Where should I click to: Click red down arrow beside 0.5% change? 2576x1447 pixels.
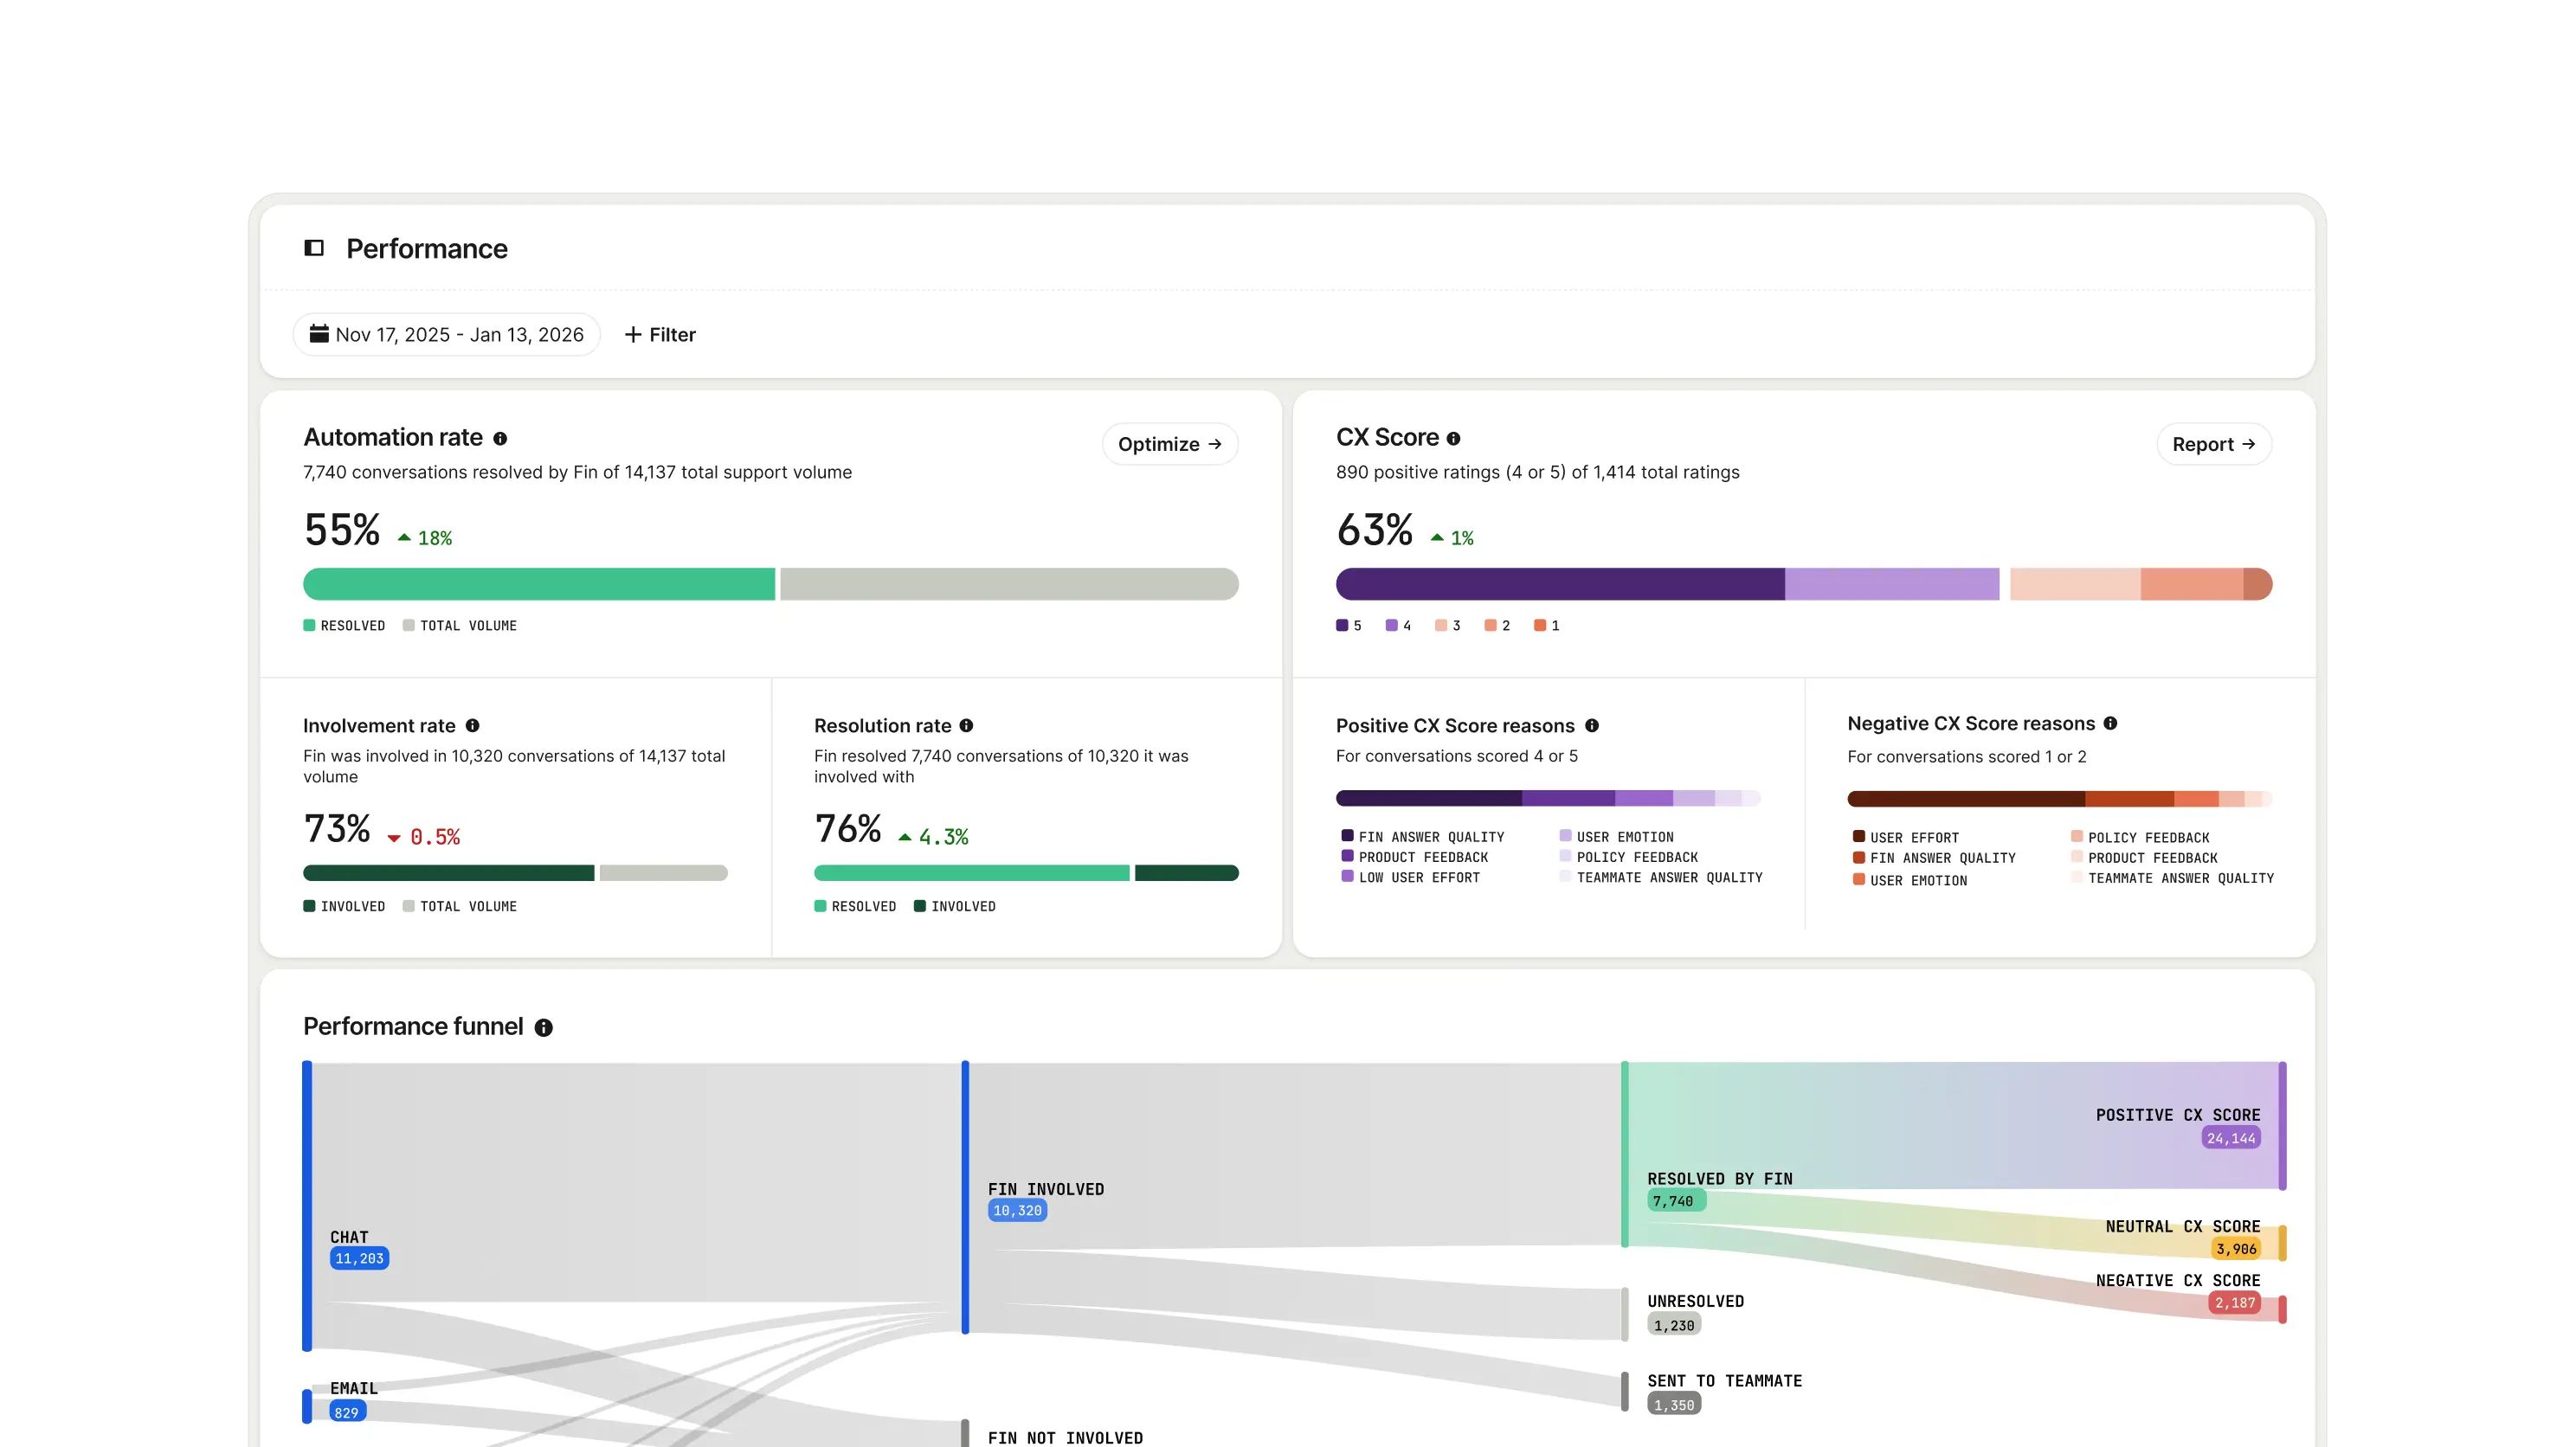(394, 838)
